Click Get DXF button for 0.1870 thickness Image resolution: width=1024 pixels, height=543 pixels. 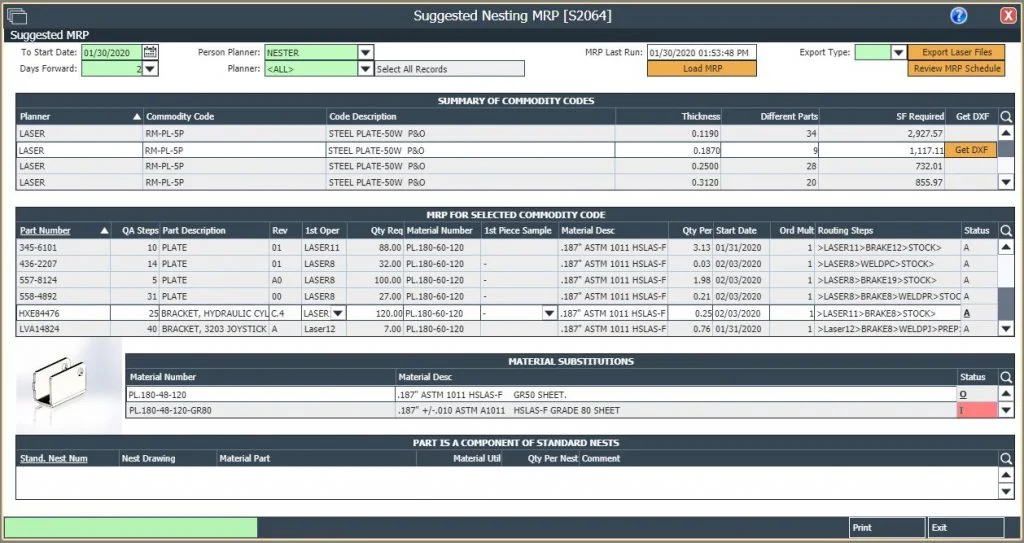click(971, 149)
